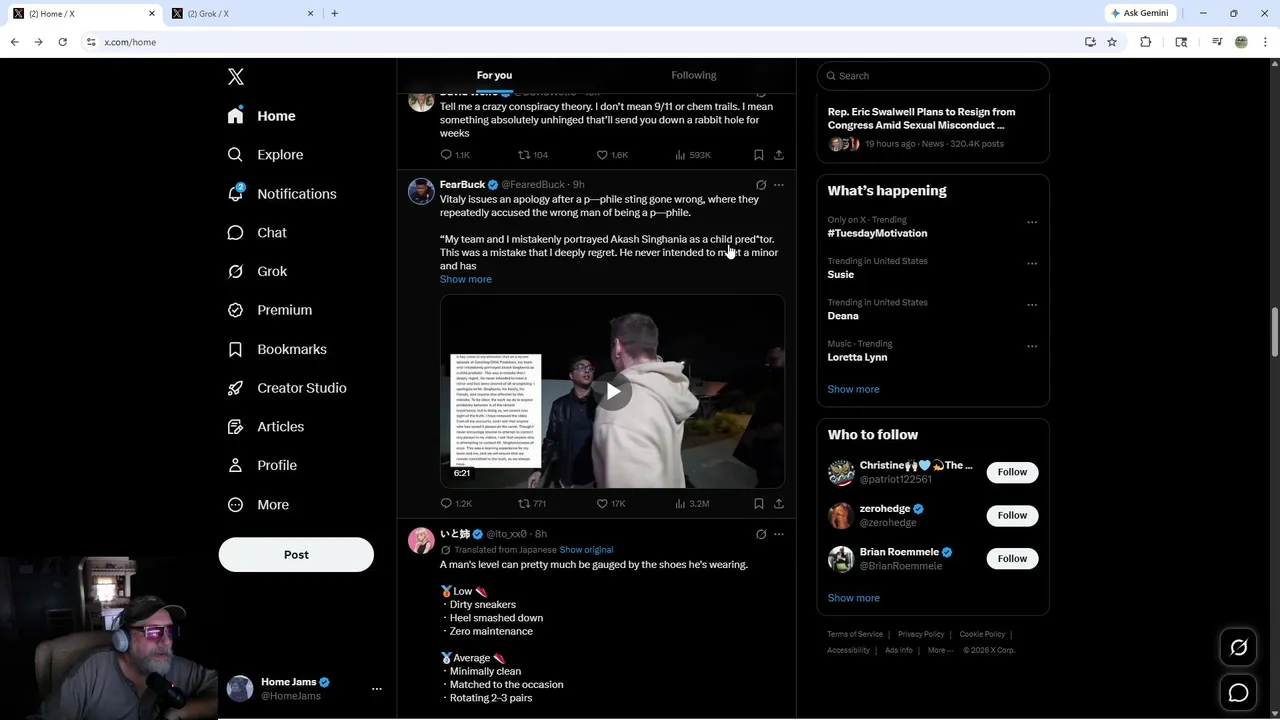Screen dimensions: 1280x720
Task: Open more options for Deana trend
Action: click(1032, 305)
